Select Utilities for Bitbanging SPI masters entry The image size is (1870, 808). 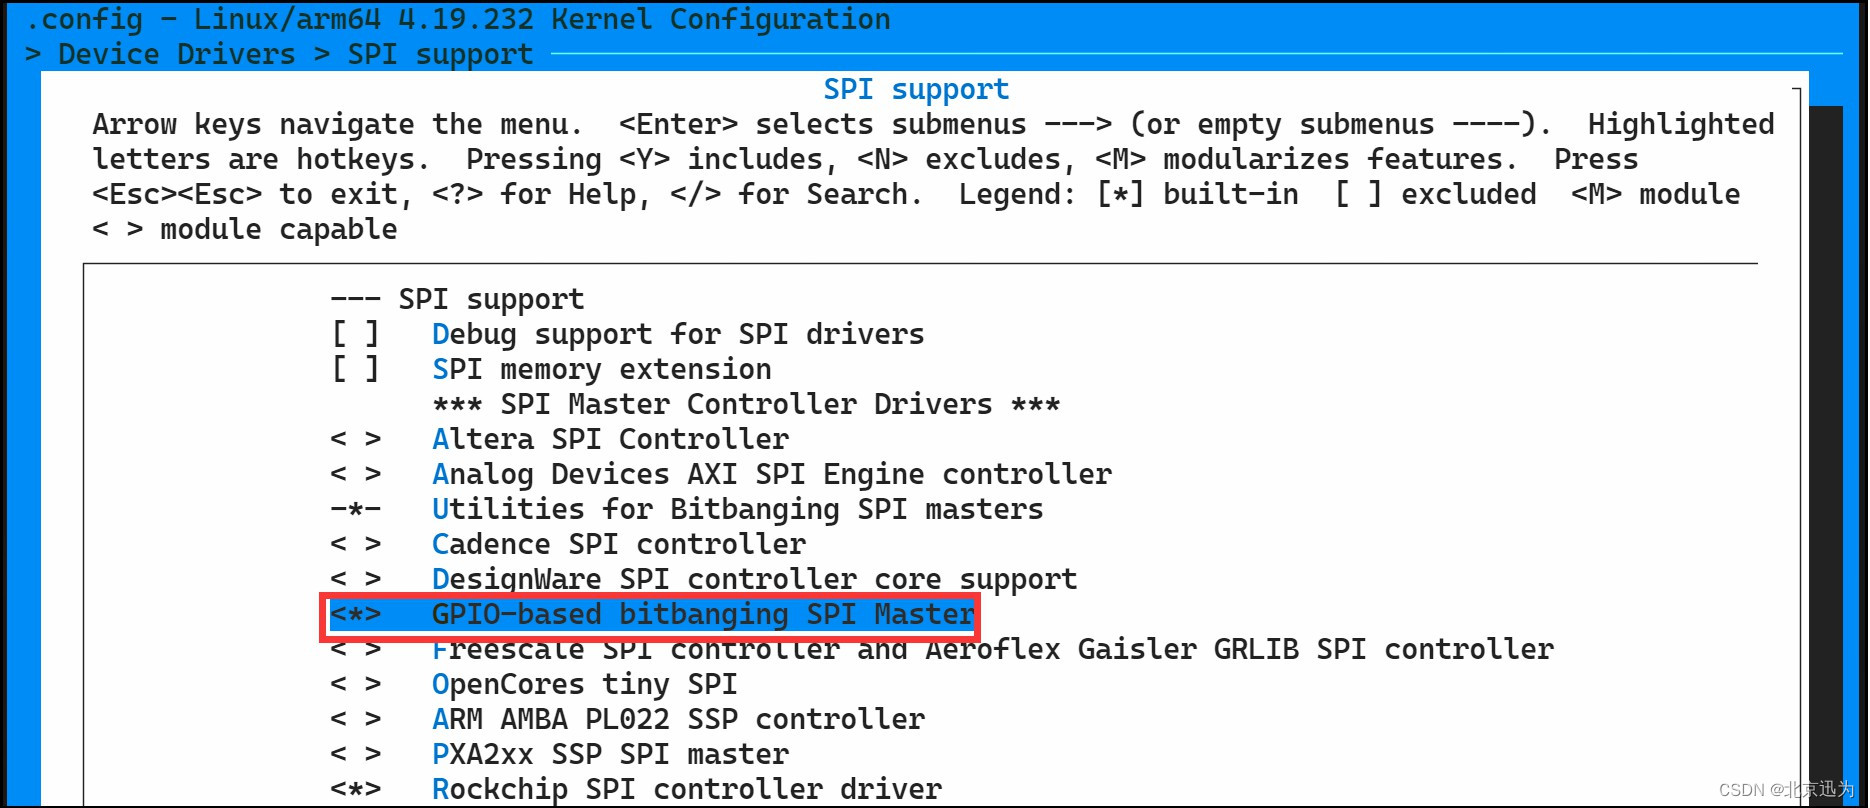(737, 509)
